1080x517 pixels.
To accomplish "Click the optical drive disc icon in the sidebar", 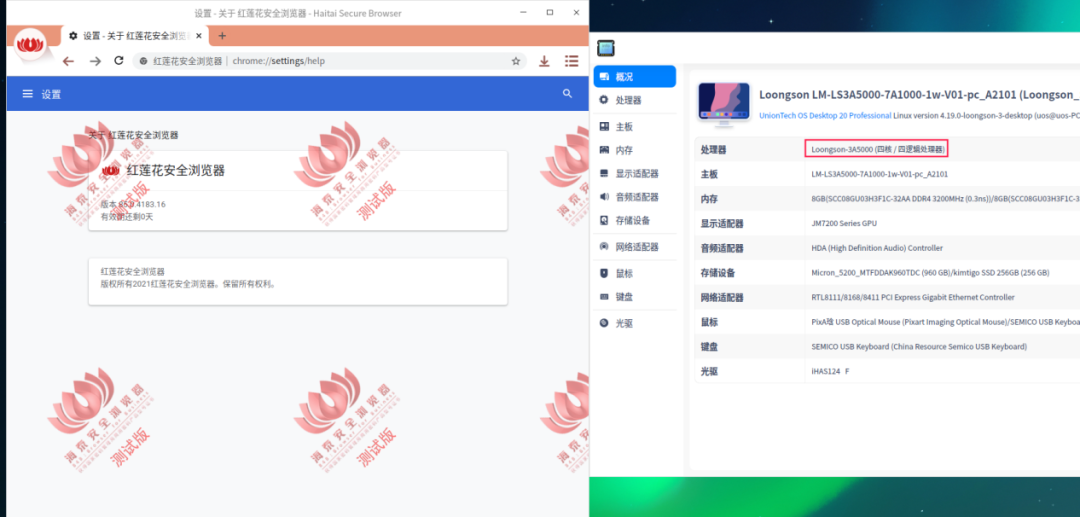I will tap(604, 323).
